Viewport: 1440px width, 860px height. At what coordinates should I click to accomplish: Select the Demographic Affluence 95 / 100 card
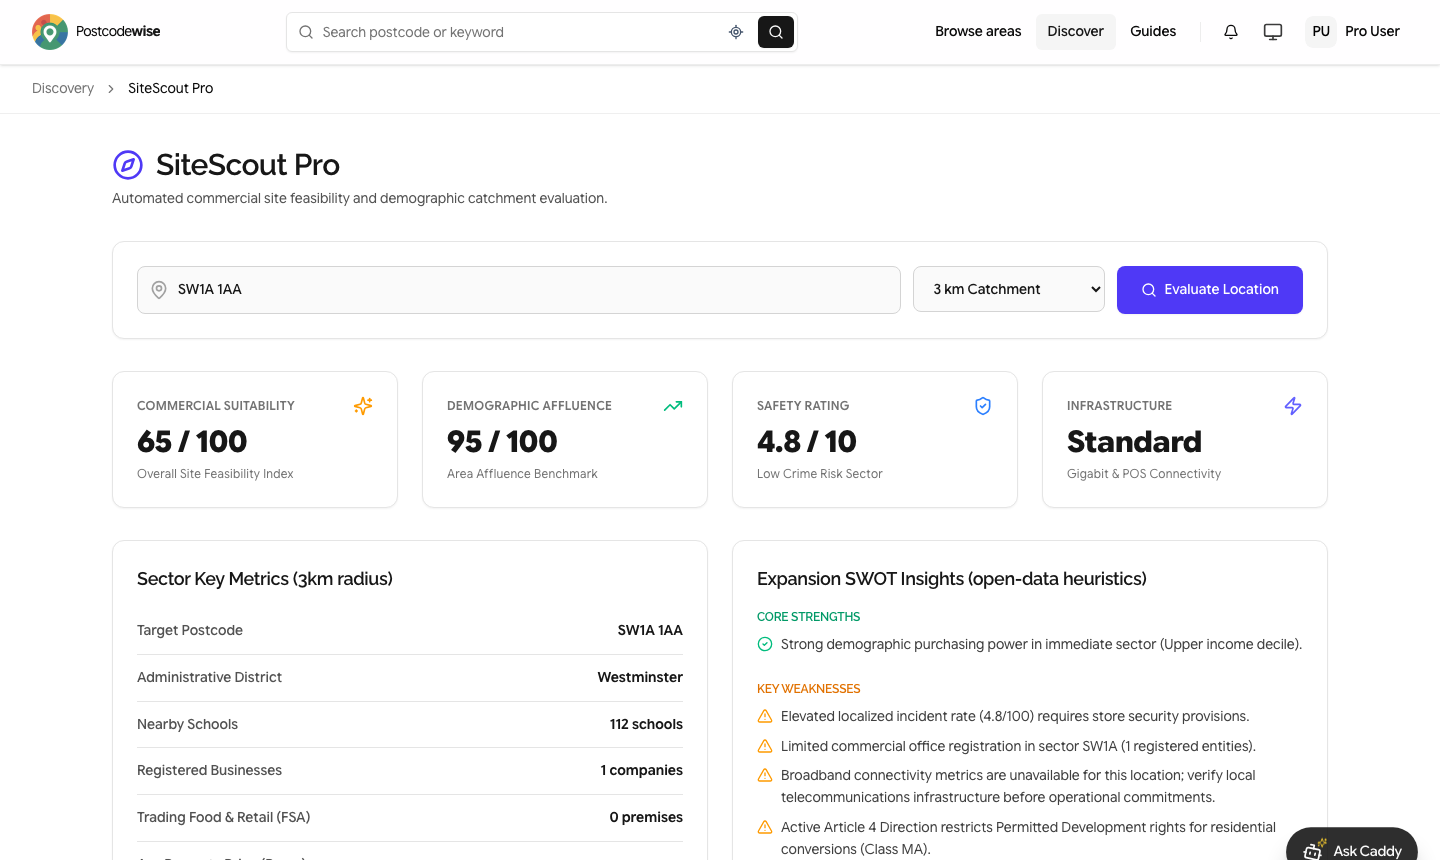click(565, 440)
